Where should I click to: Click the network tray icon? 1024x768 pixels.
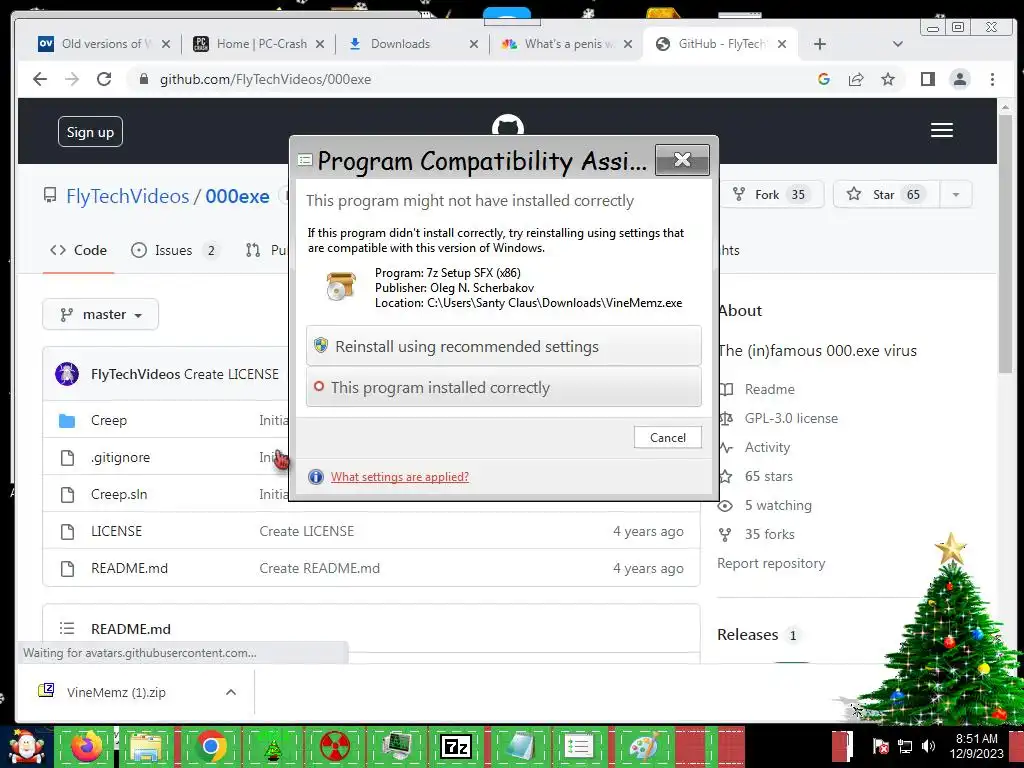coord(904,746)
